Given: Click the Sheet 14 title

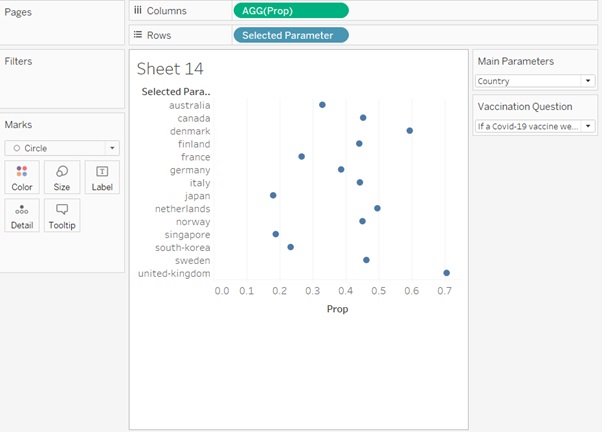Looking at the screenshot, I should coord(170,69).
